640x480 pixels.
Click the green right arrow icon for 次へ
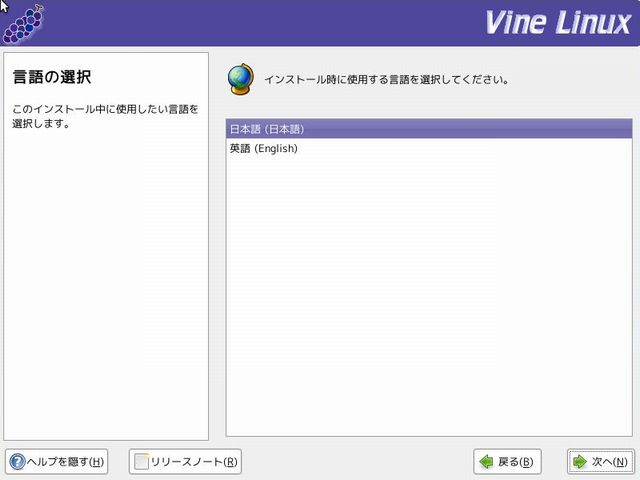(x=579, y=462)
